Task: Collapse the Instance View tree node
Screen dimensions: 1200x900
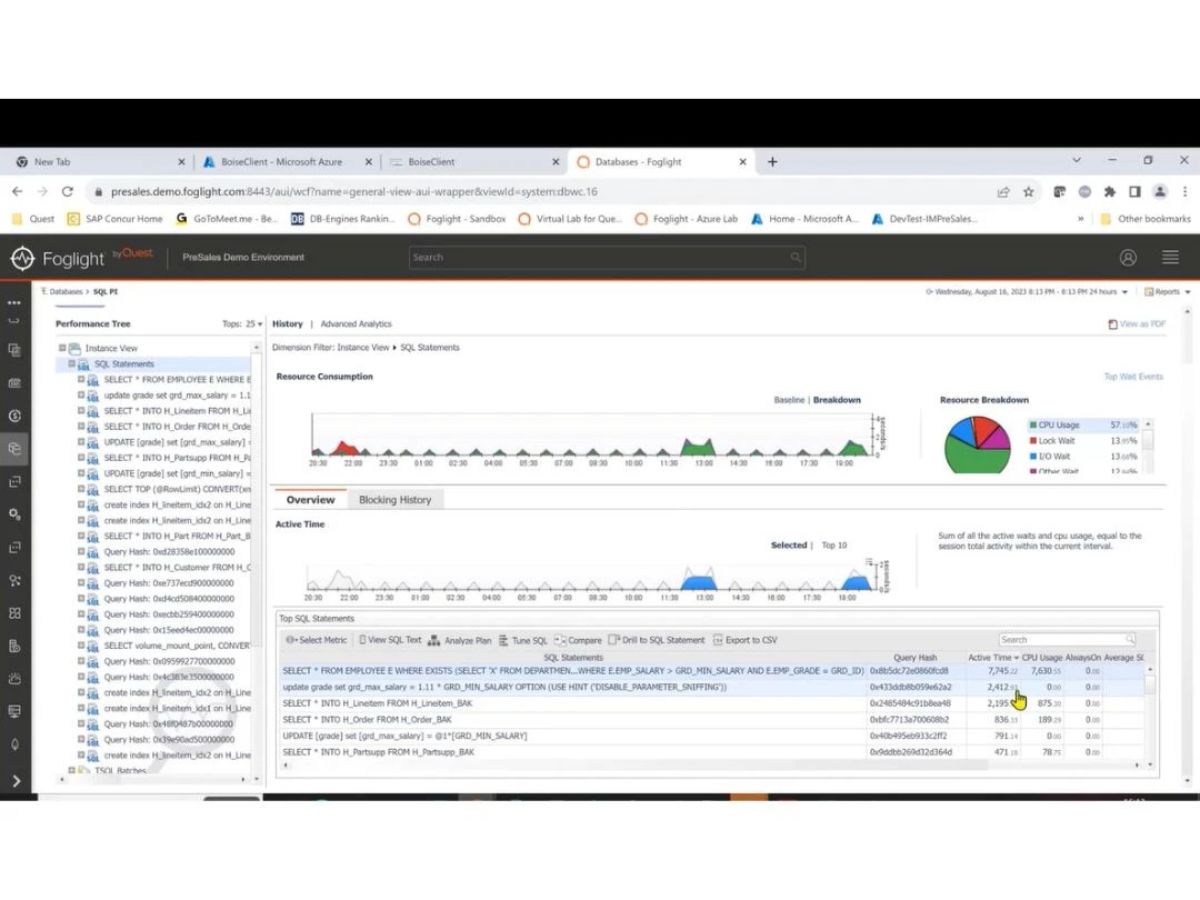Action: point(62,348)
